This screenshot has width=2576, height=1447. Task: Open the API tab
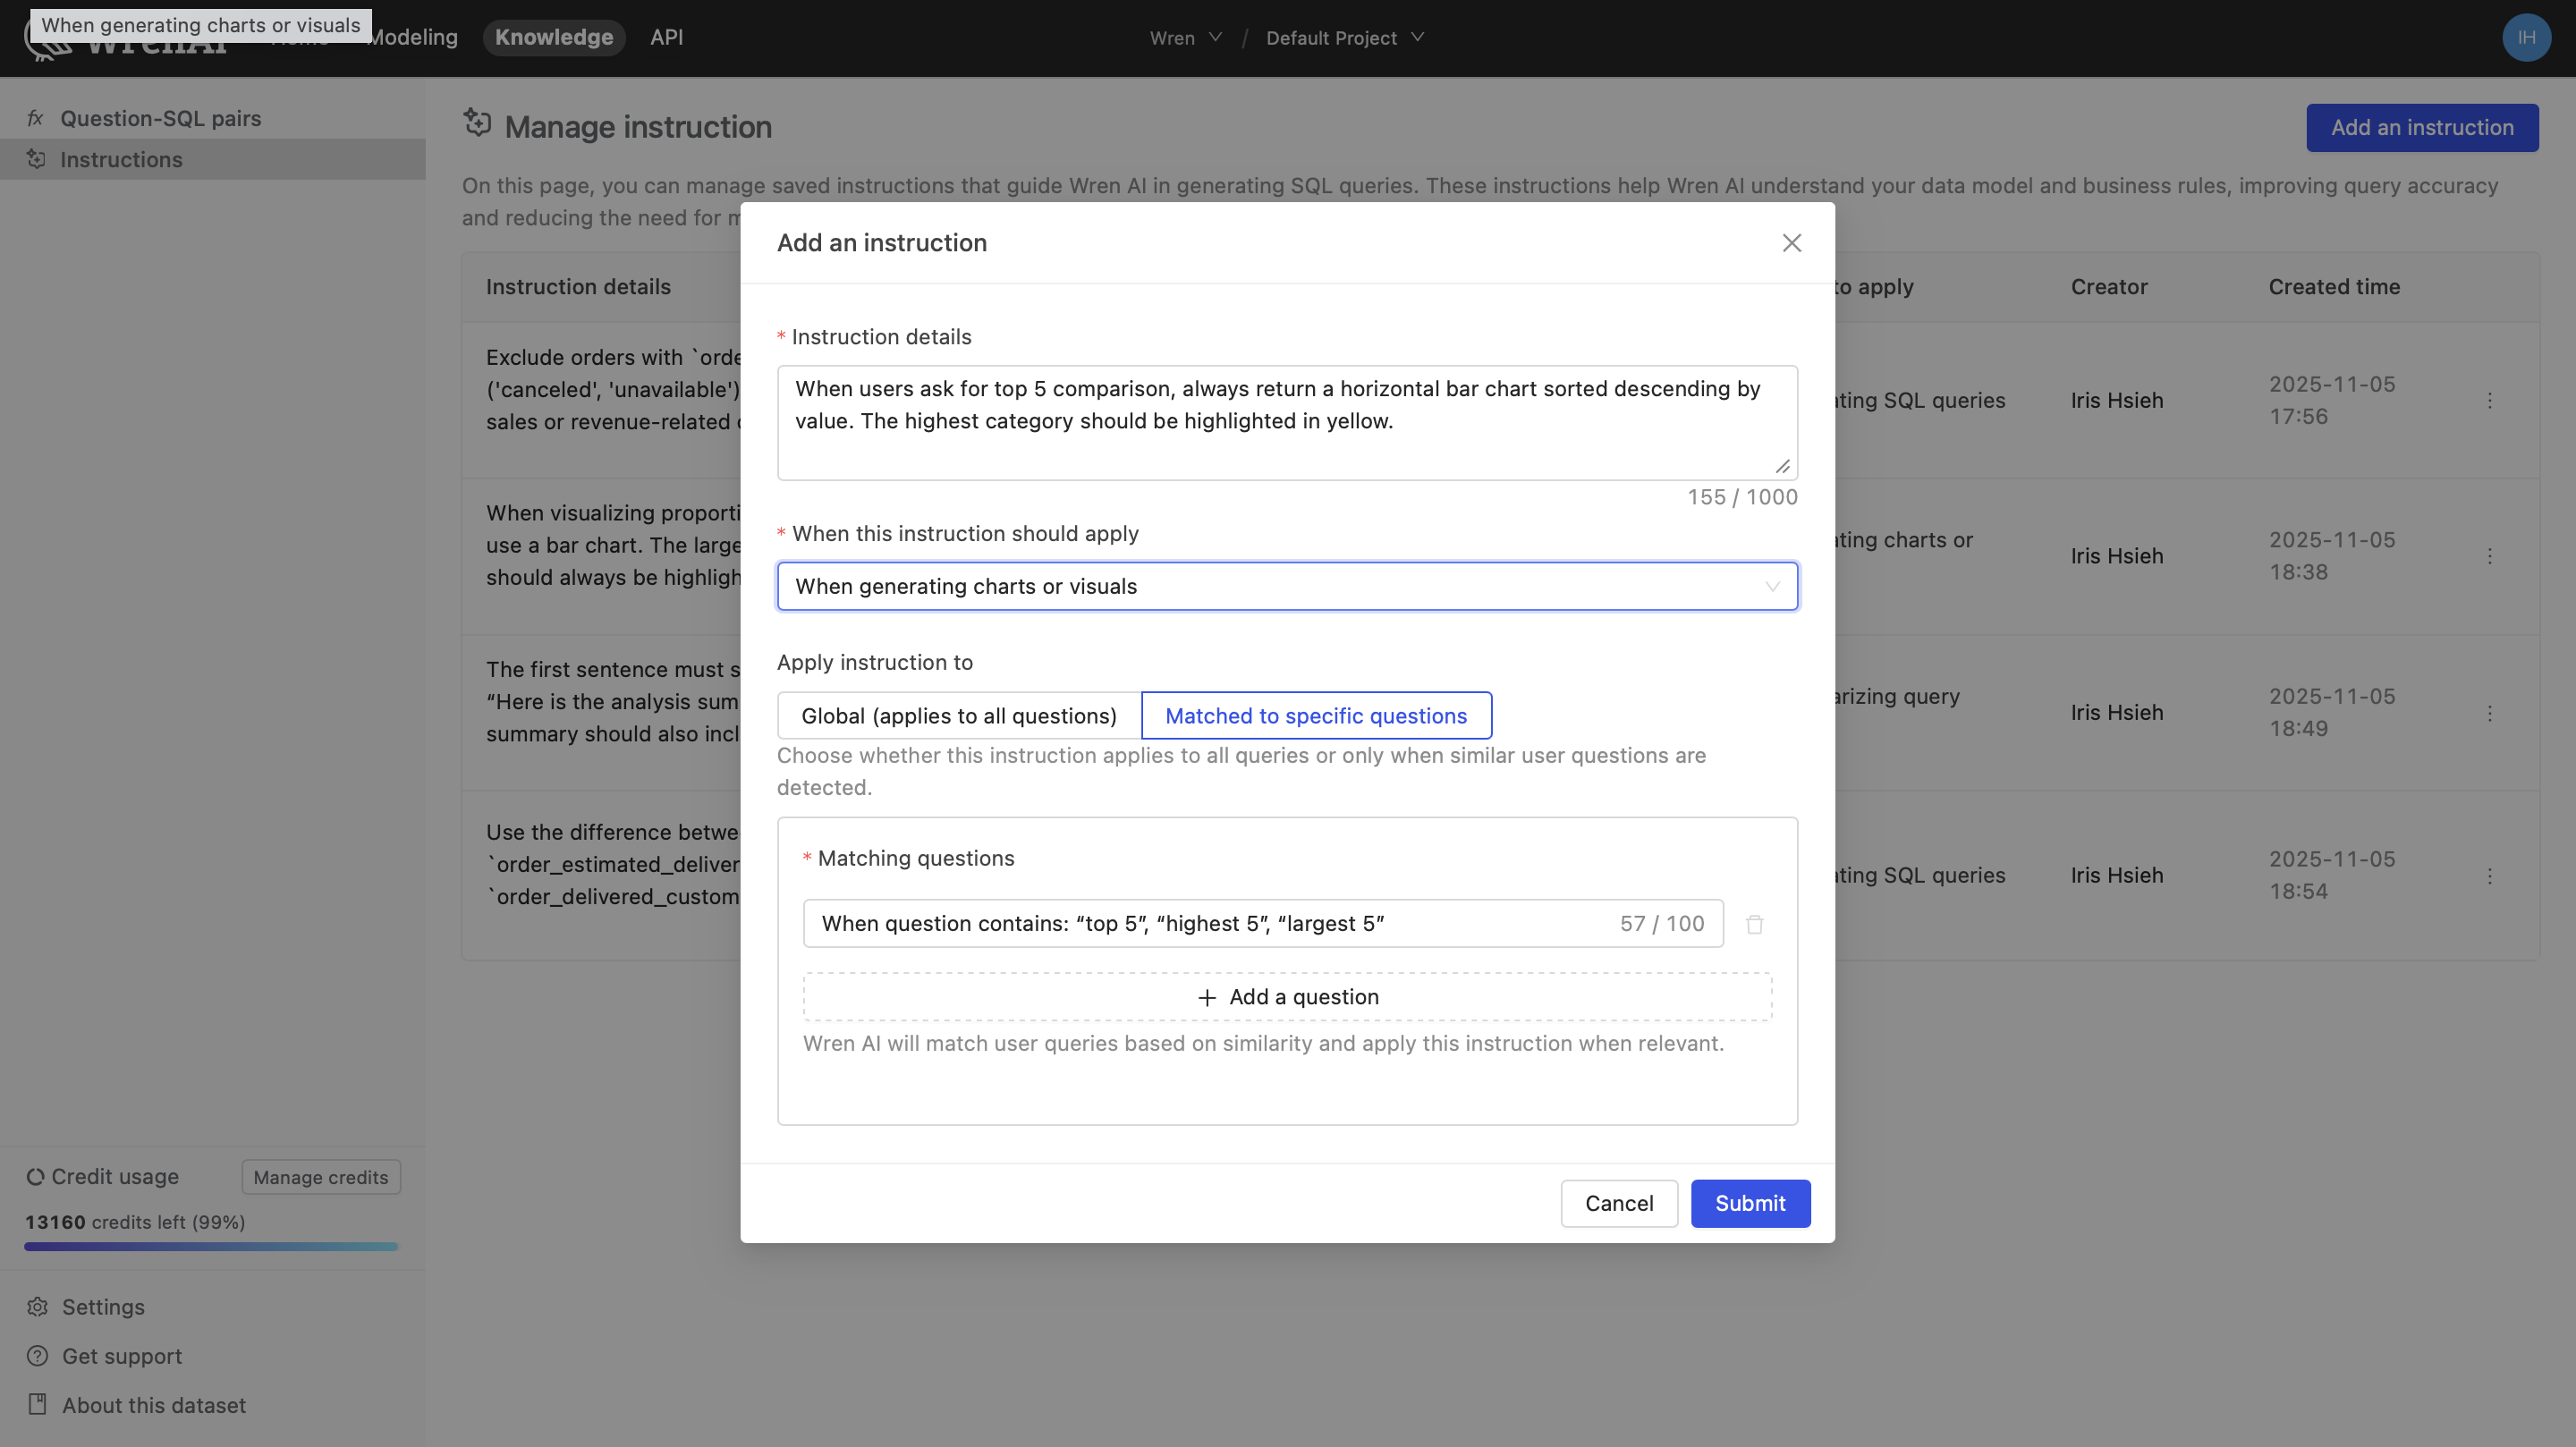pyautogui.click(x=666, y=37)
